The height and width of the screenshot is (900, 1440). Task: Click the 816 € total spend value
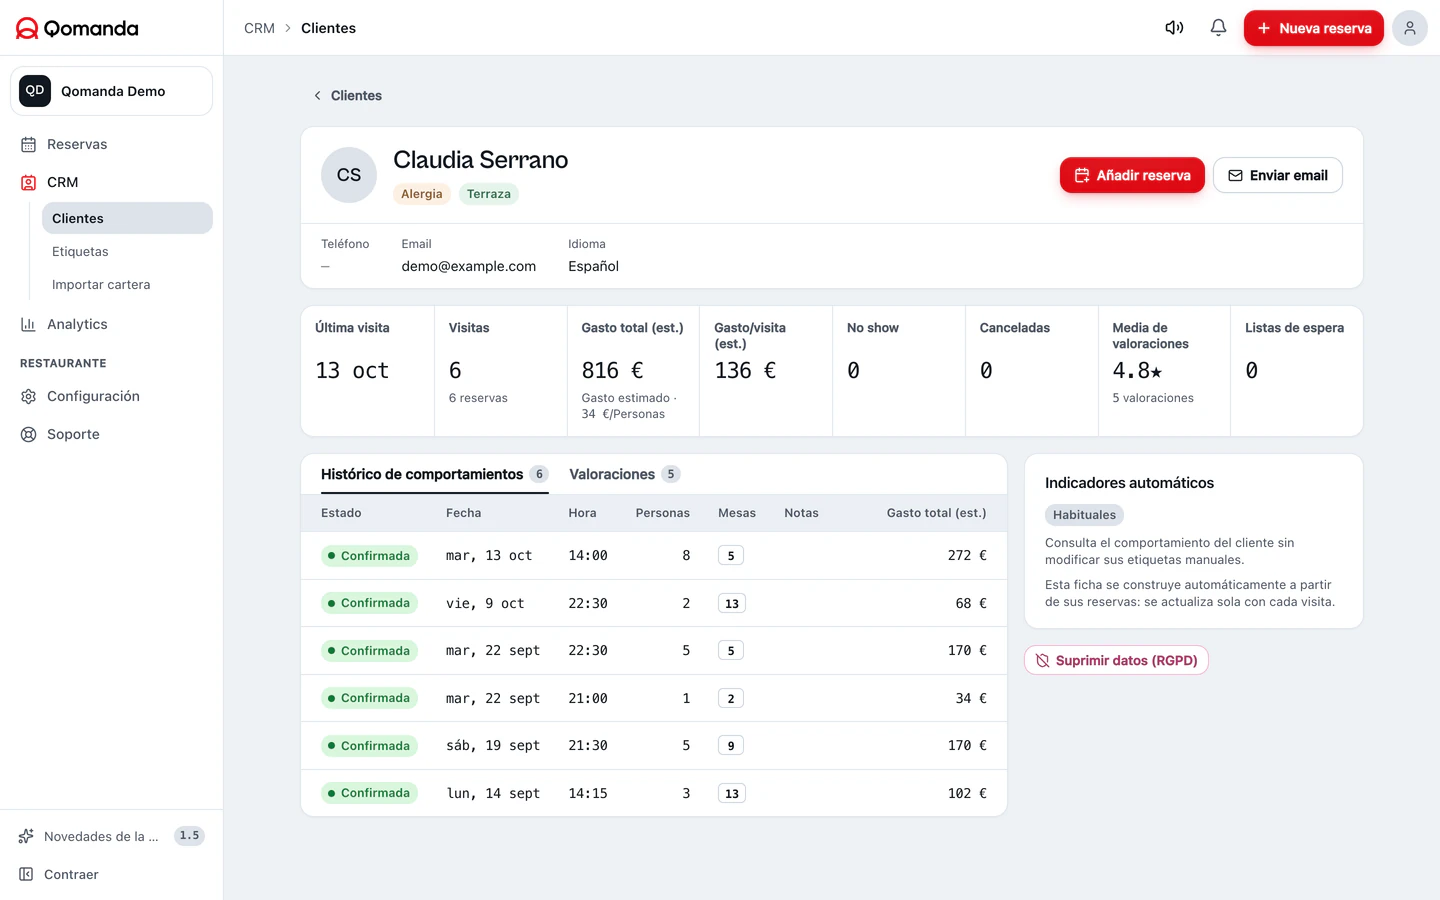[612, 371]
